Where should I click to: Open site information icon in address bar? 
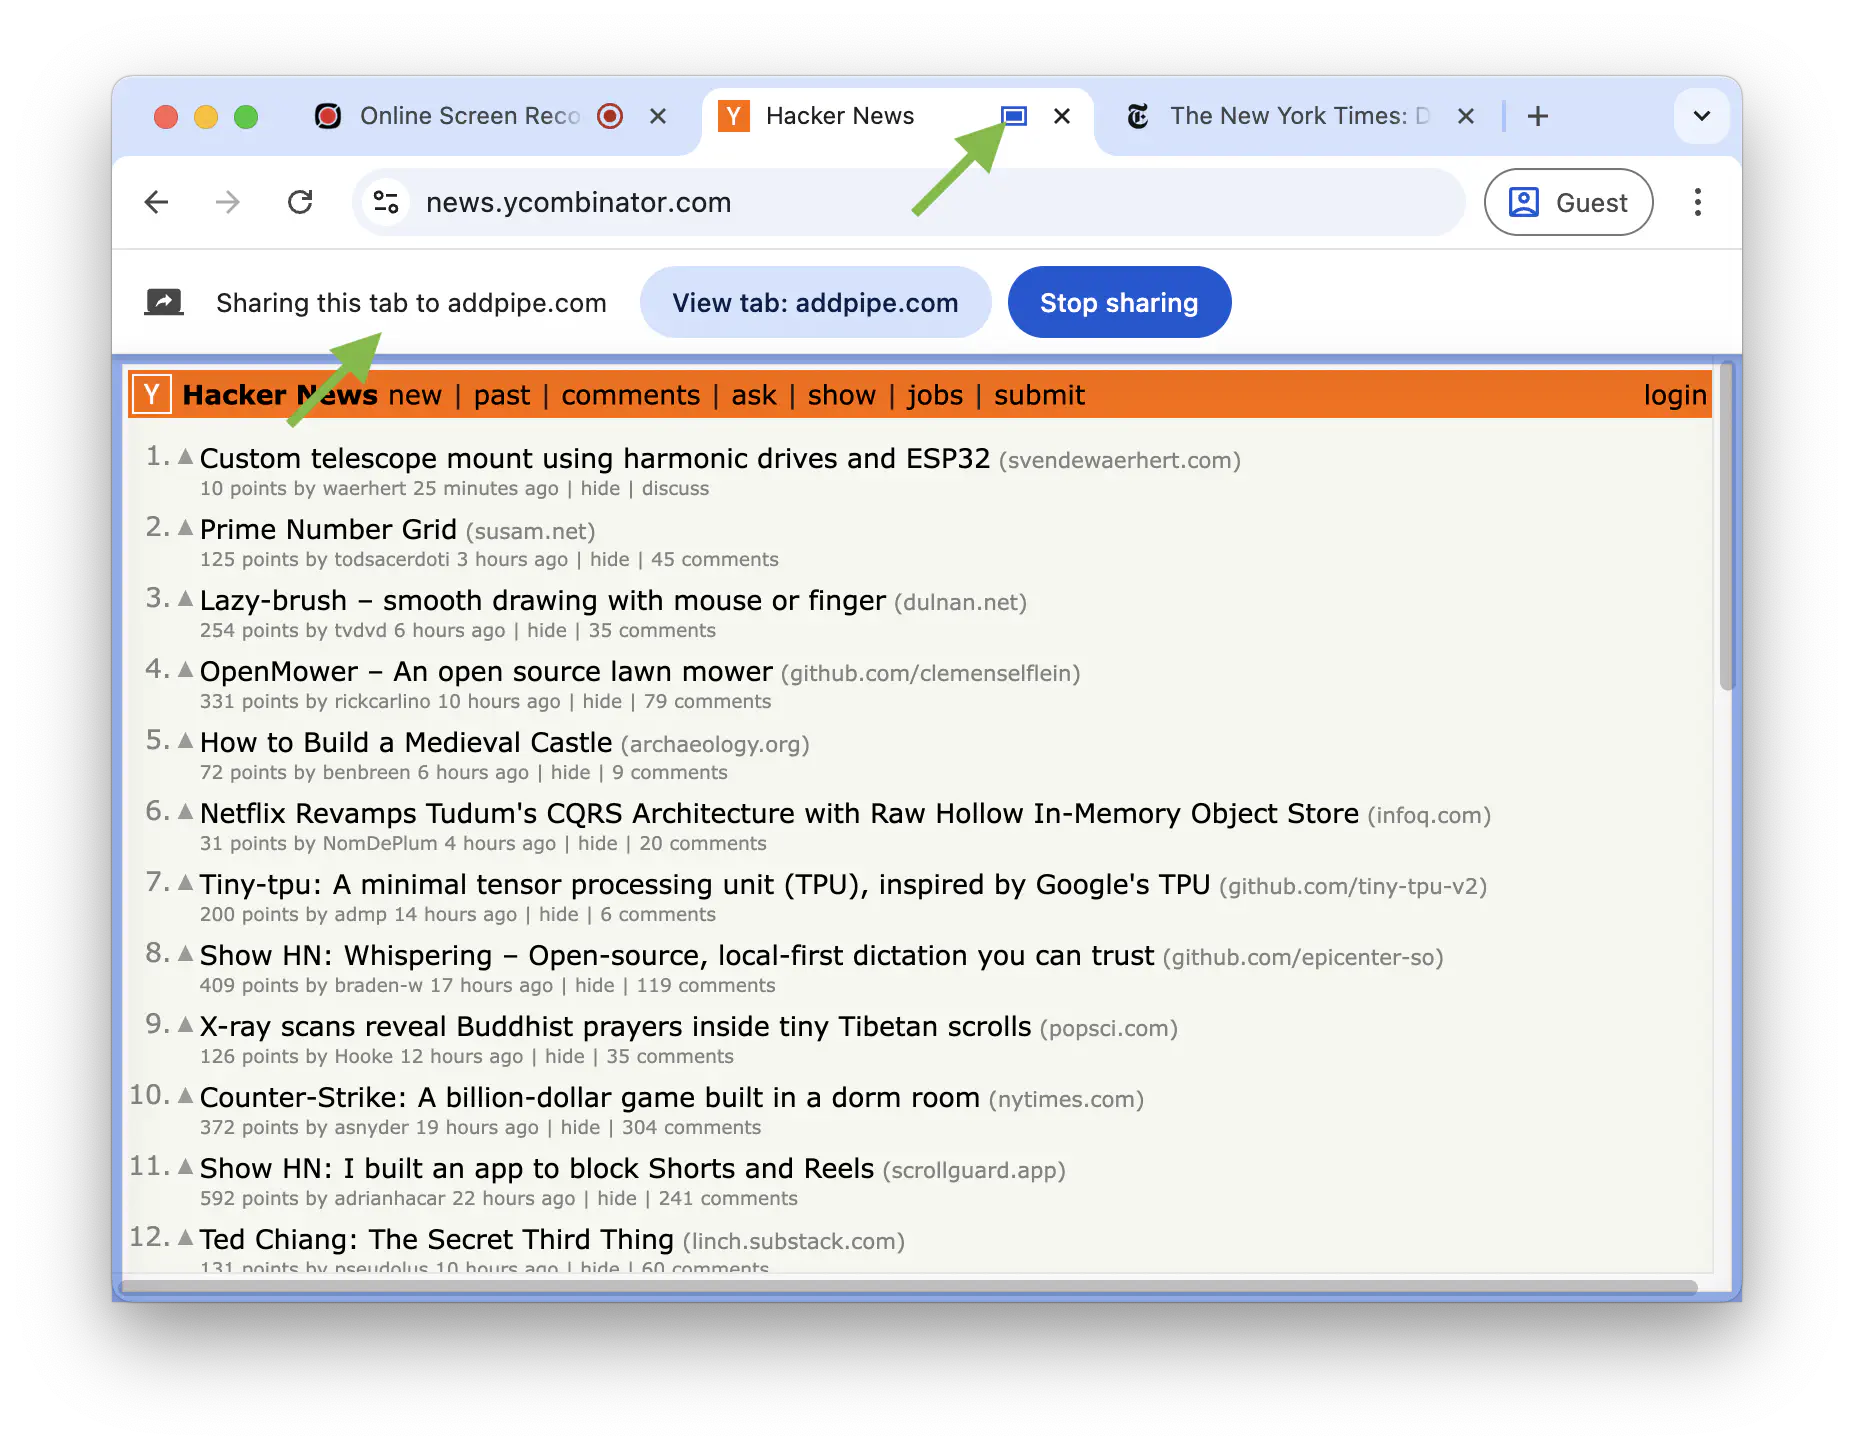point(386,203)
